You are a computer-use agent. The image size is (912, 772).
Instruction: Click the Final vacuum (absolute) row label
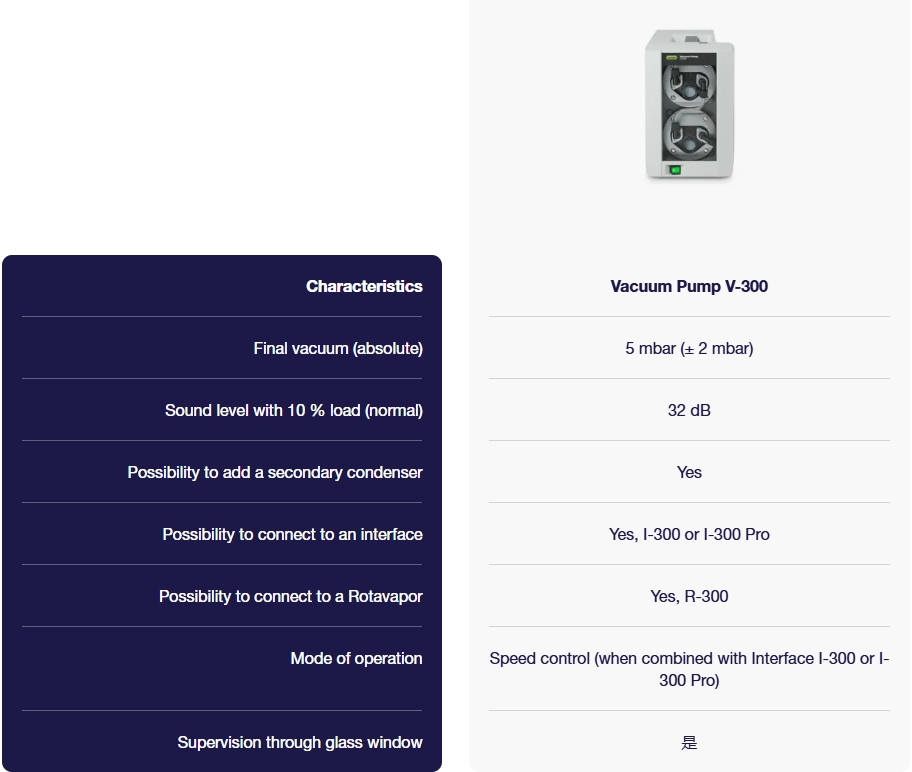click(338, 348)
